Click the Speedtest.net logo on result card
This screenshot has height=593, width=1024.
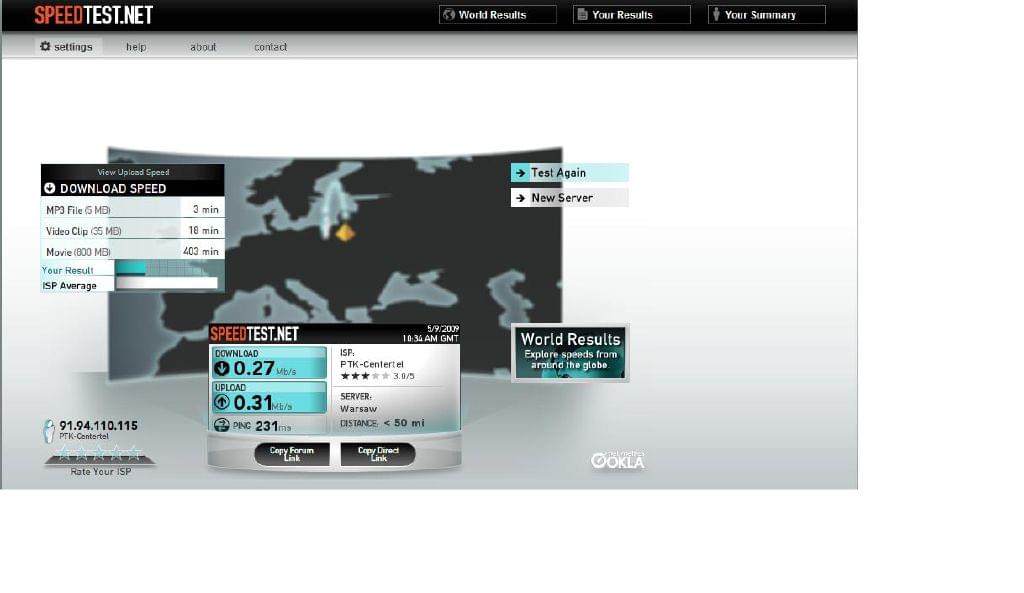(254, 334)
